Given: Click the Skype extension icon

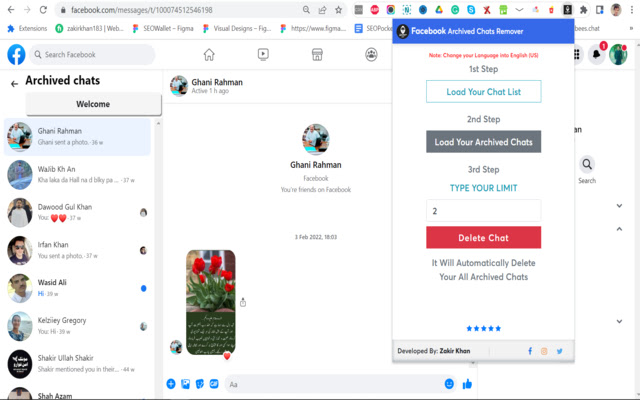Looking at the screenshot, I should click(471, 10).
